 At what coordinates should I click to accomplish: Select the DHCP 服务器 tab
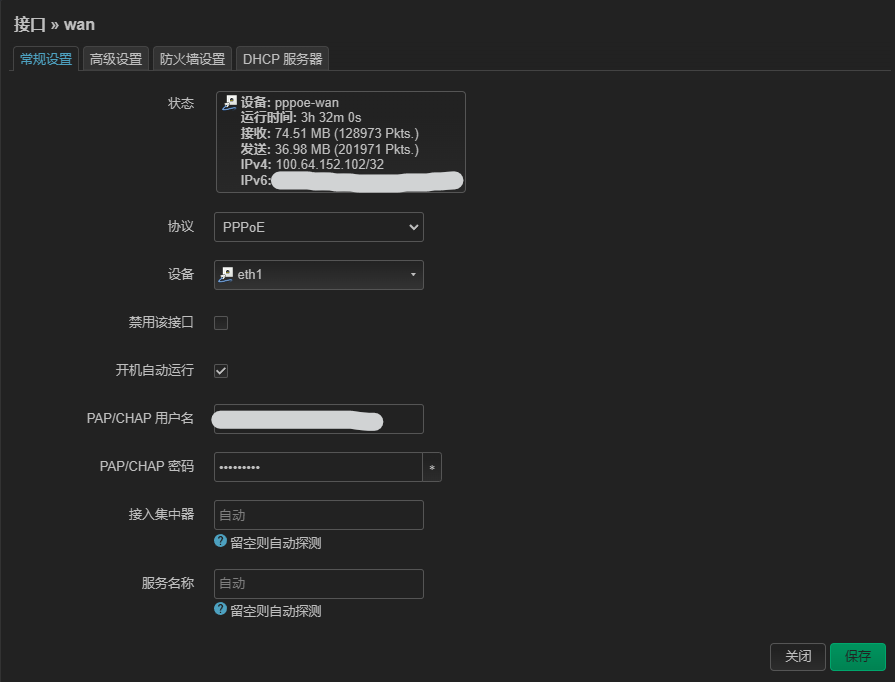(x=282, y=59)
